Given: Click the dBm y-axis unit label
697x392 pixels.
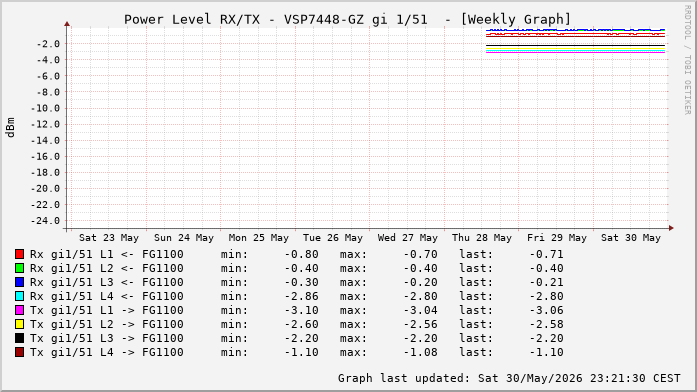Looking at the screenshot, I should 11,127.
